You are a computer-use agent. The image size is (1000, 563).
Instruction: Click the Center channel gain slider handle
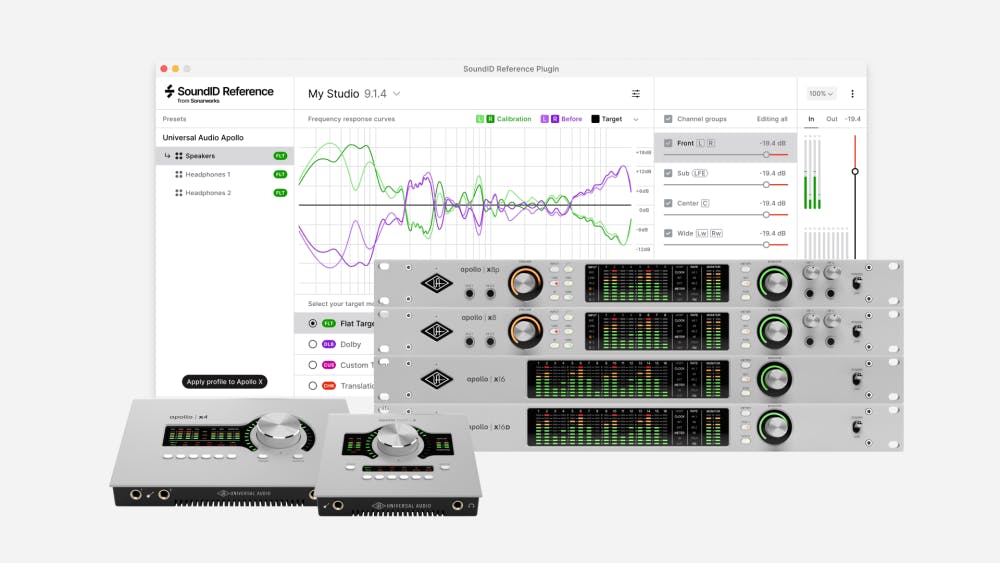[x=766, y=214]
